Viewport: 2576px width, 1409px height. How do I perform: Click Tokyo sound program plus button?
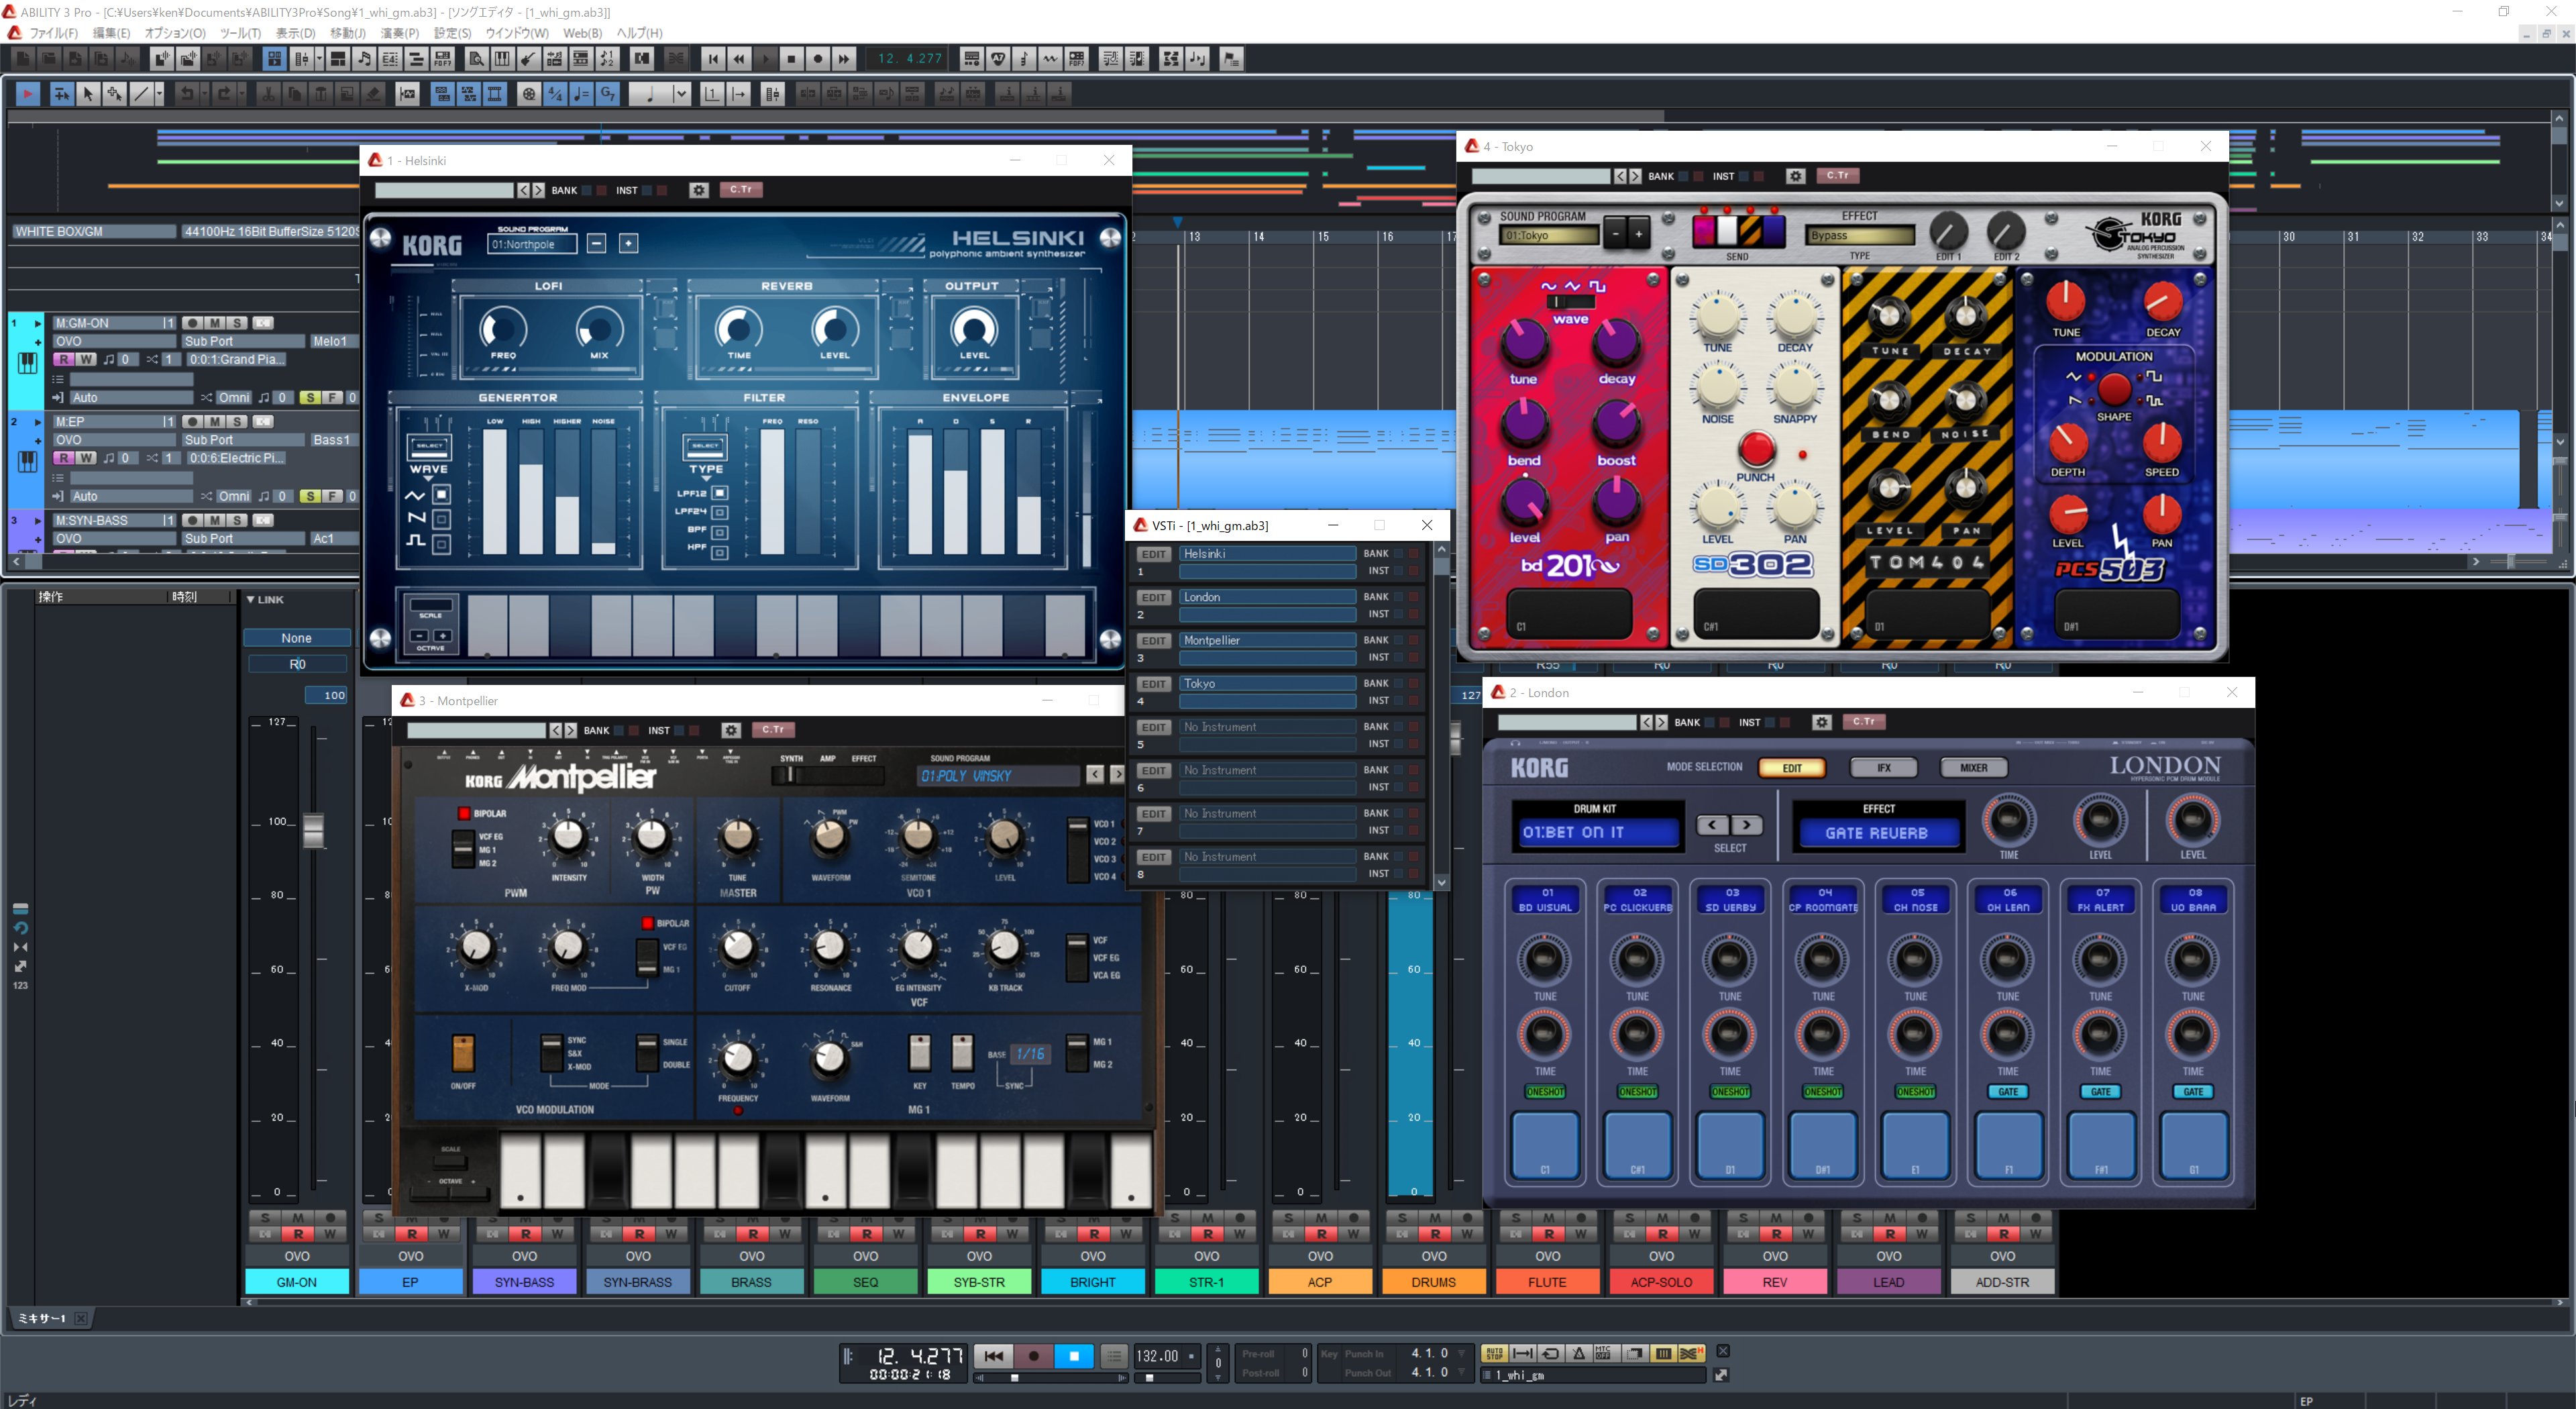point(1638,234)
